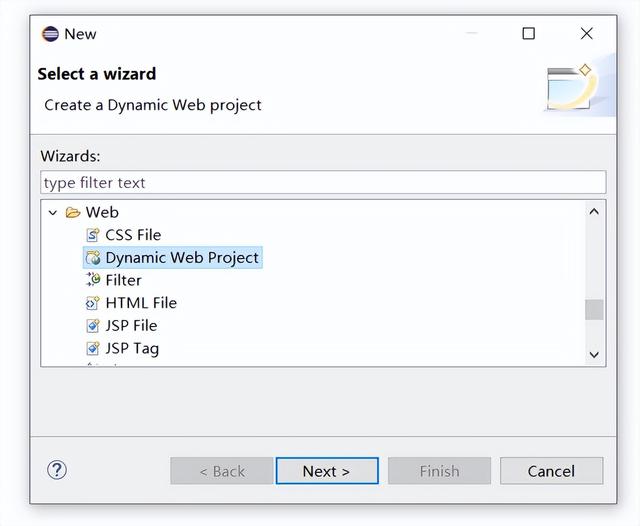Click the JSP File icon
The height and width of the screenshot is (526, 640).
93,326
